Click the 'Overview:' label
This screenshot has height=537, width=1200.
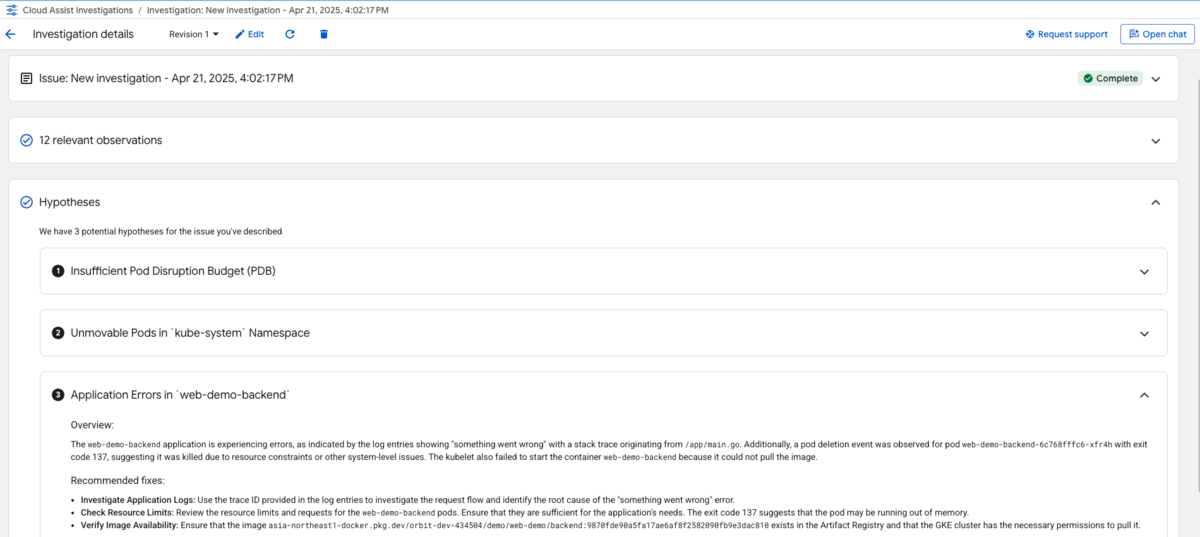(92, 425)
